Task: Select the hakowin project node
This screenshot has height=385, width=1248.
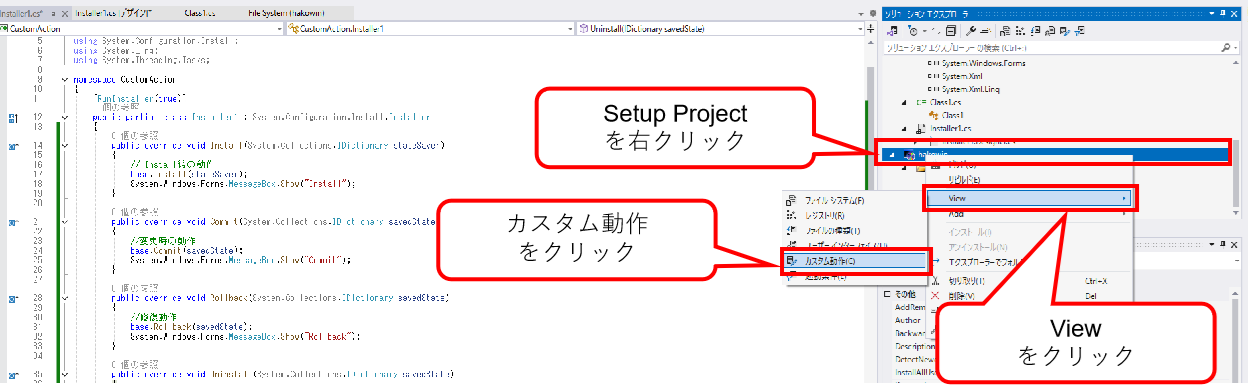Action: (1059, 155)
